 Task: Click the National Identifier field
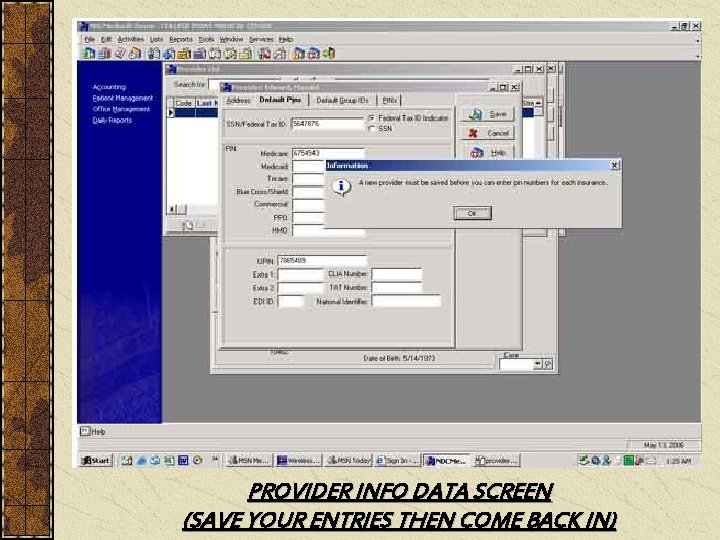(x=406, y=301)
